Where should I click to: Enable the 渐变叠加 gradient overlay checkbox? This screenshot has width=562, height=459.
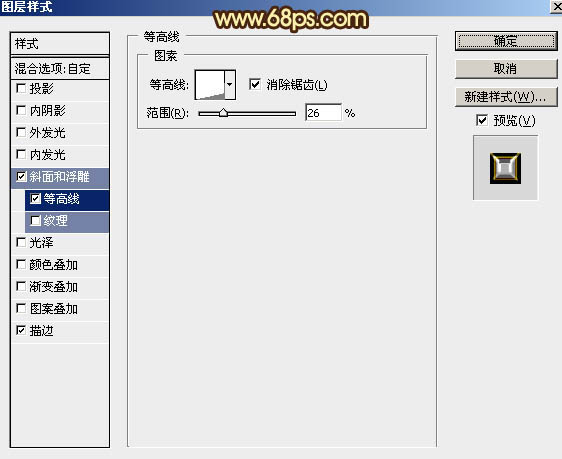coord(21,287)
